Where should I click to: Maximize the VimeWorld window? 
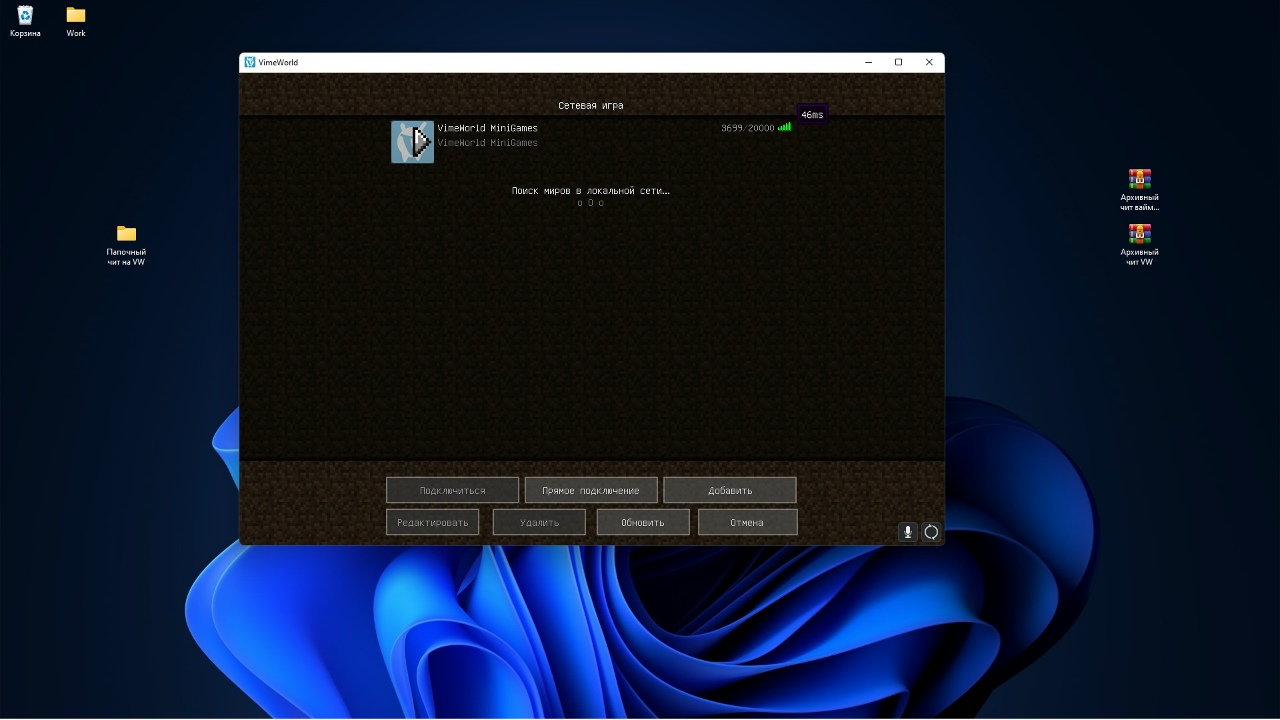898,62
